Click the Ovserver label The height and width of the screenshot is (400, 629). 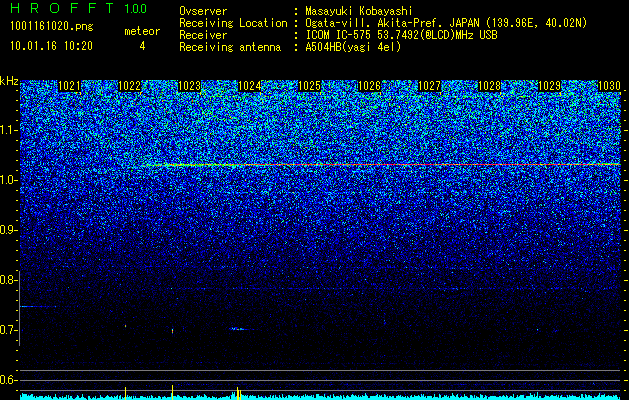(x=203, y=11)
